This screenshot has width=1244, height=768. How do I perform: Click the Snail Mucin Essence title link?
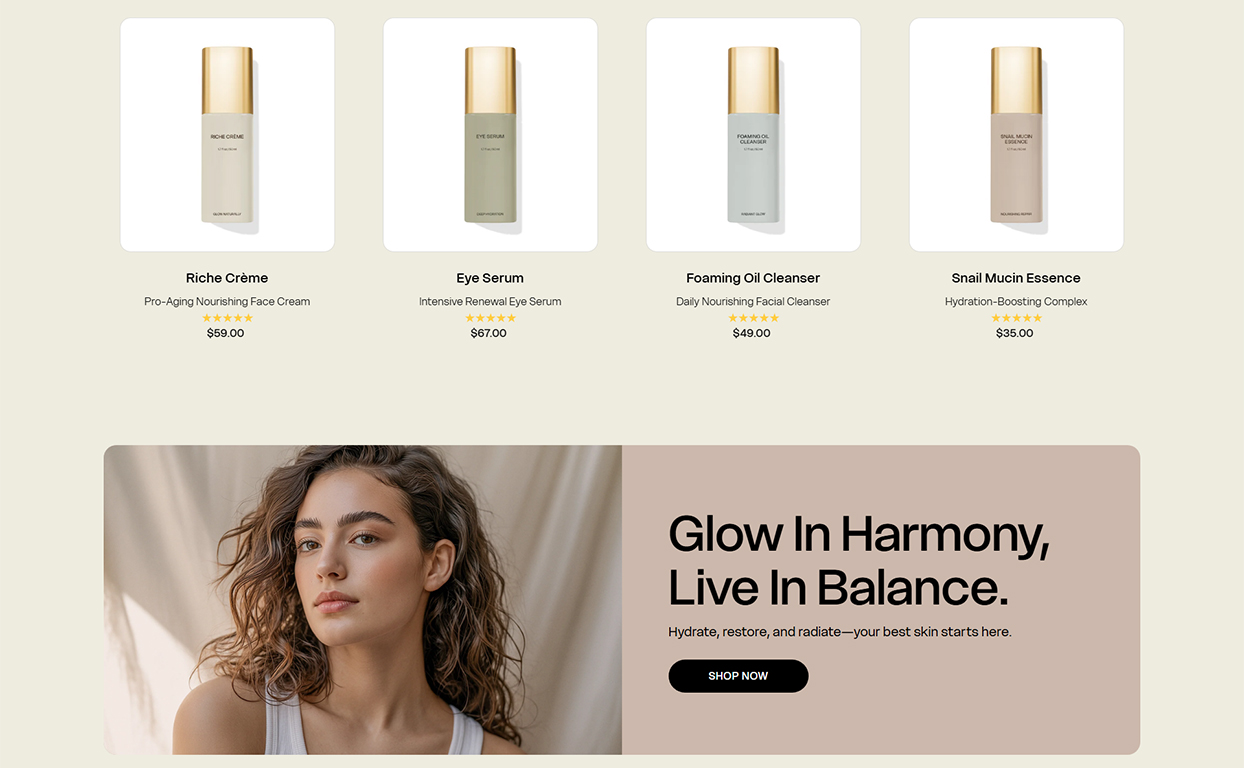coord(1016,278)
